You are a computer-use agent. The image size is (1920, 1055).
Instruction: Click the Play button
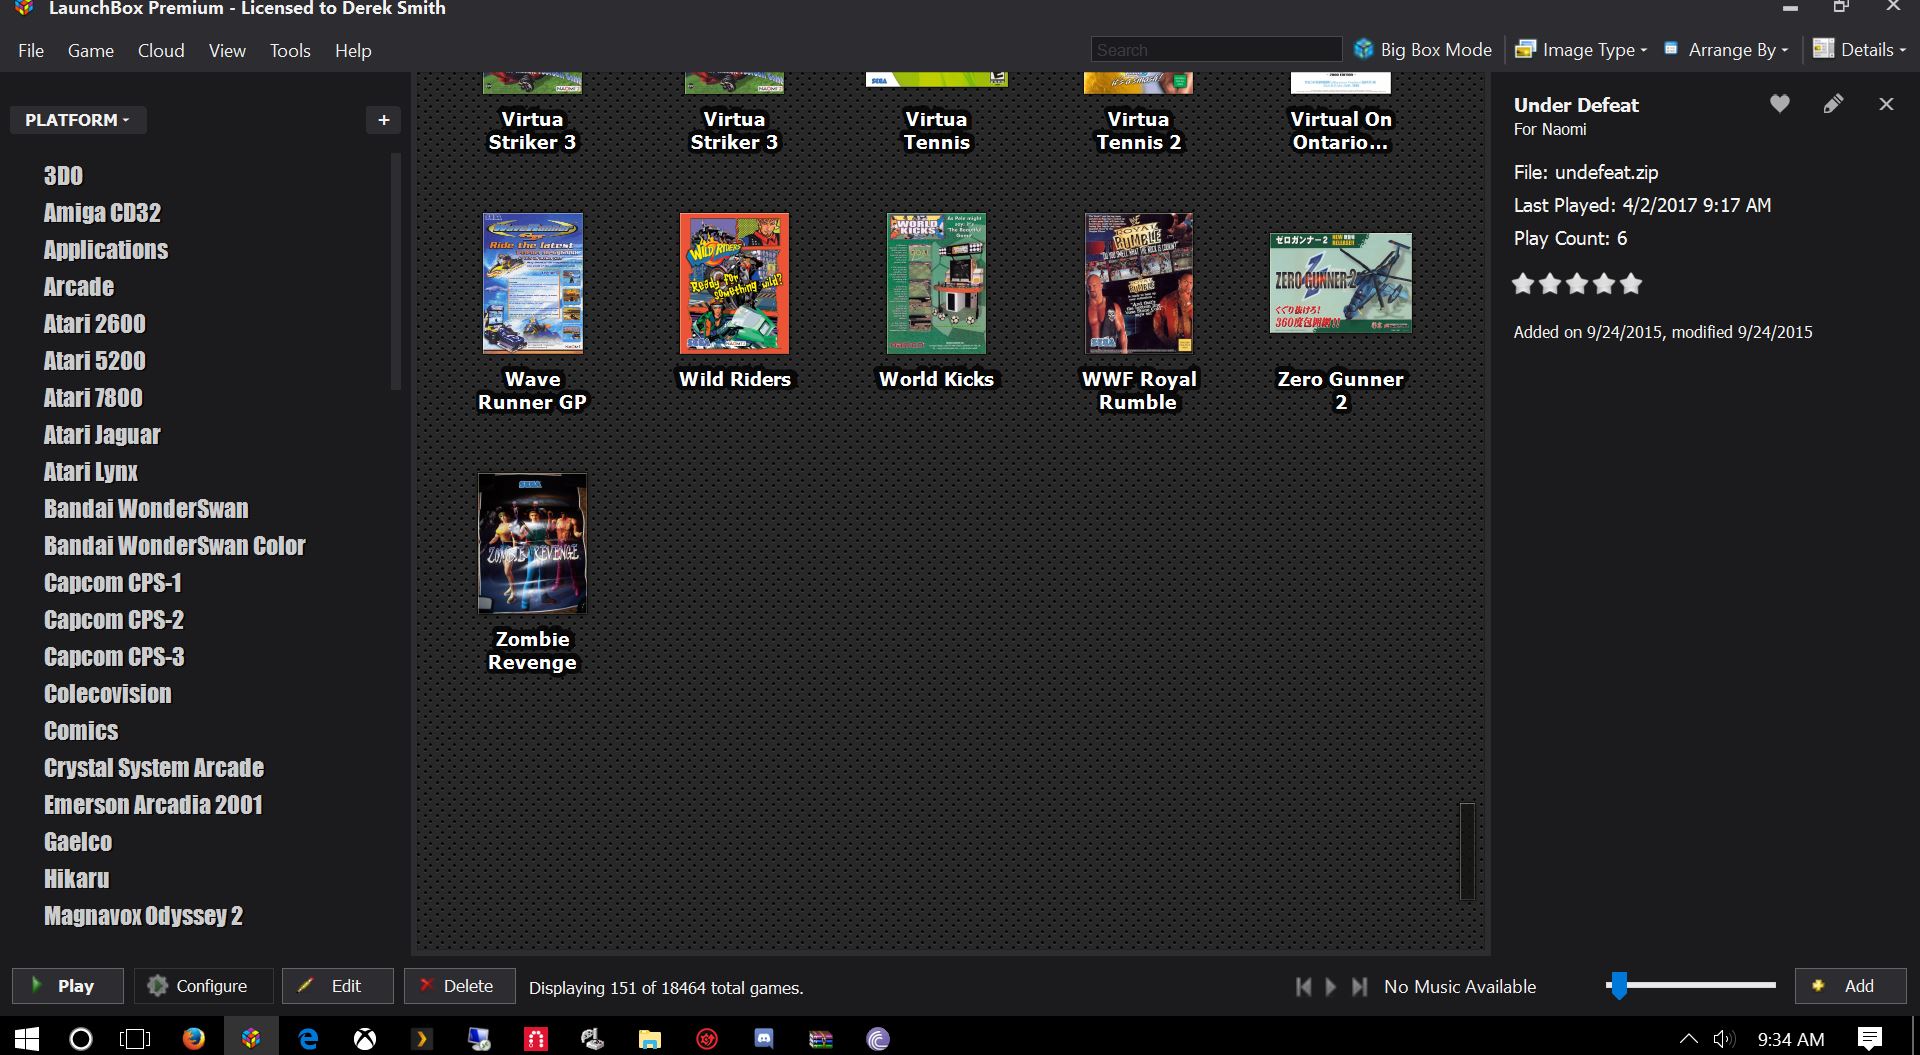point(68,986)
